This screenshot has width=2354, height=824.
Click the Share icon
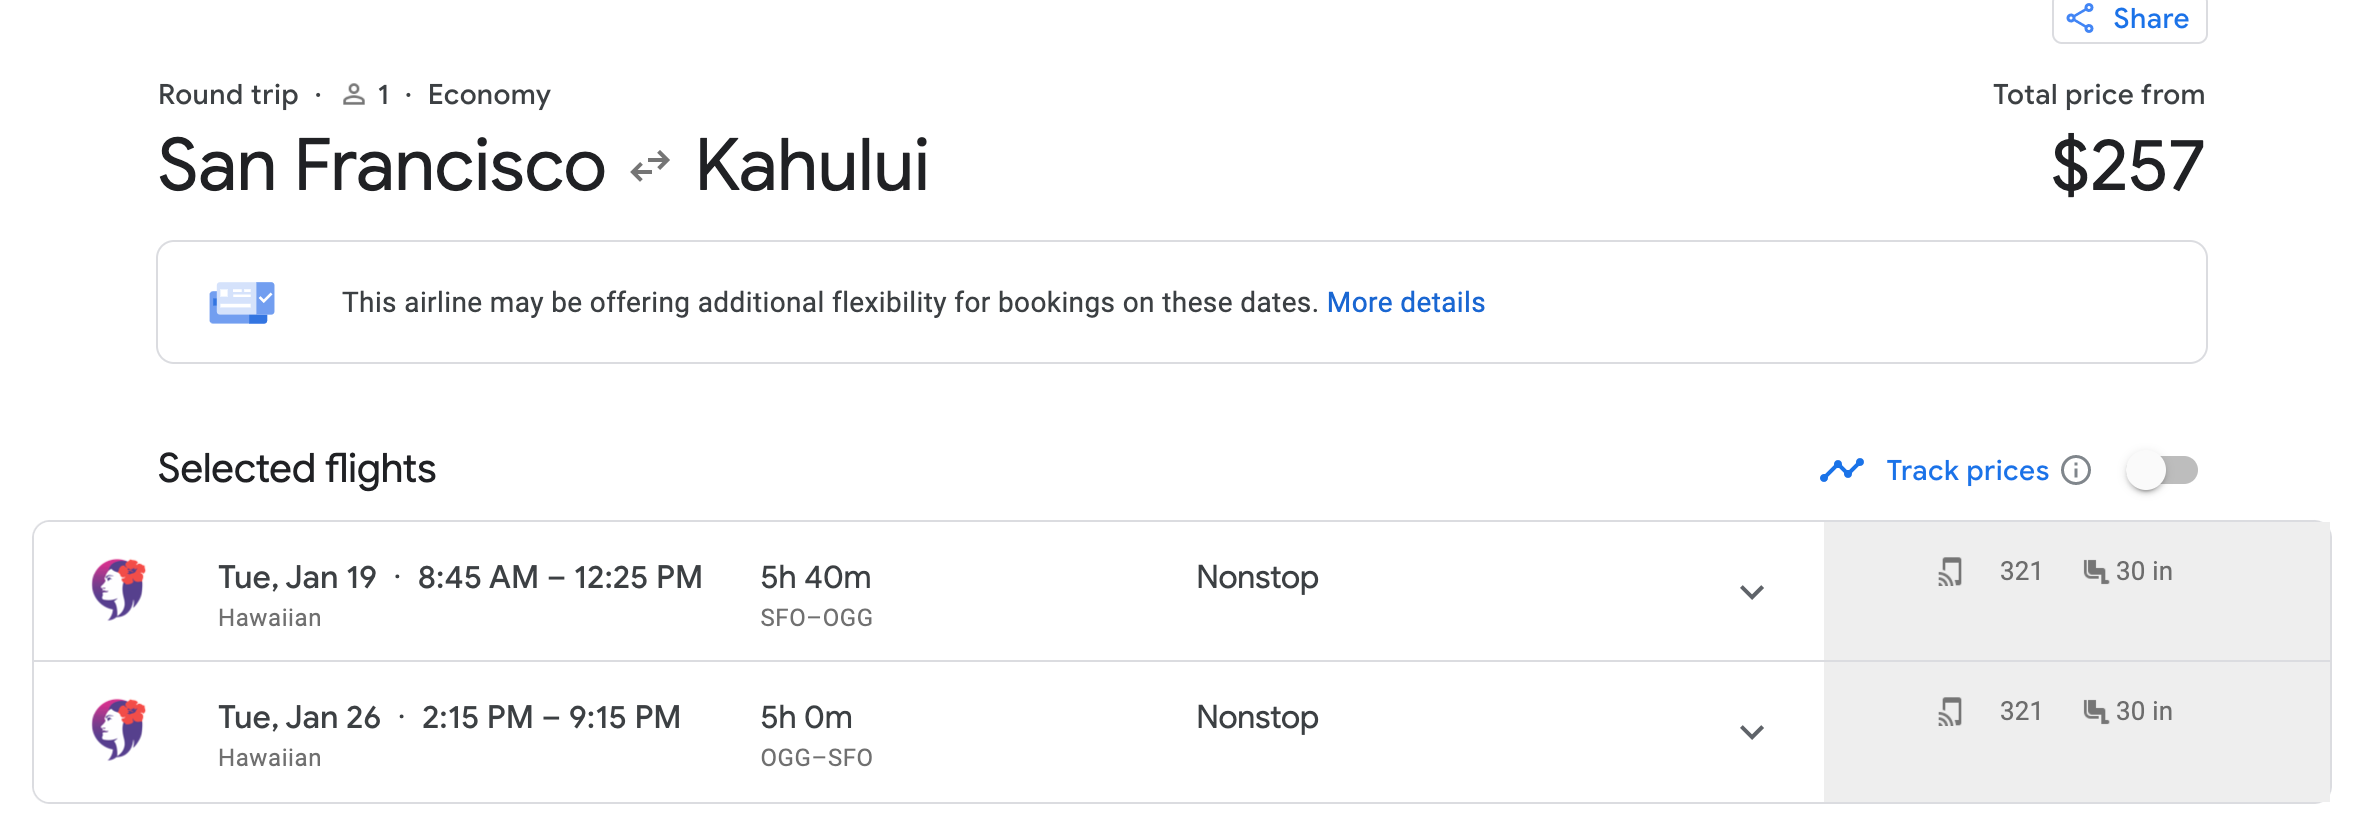2081,18
